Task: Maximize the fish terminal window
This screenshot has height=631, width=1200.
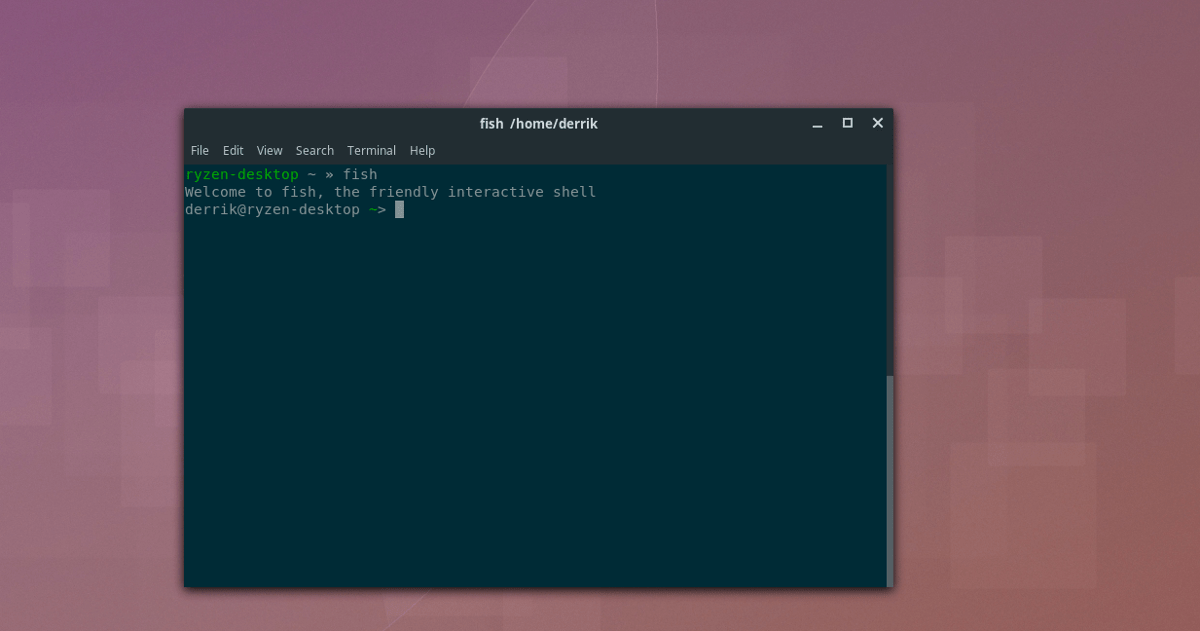Action: pos(847,123)
